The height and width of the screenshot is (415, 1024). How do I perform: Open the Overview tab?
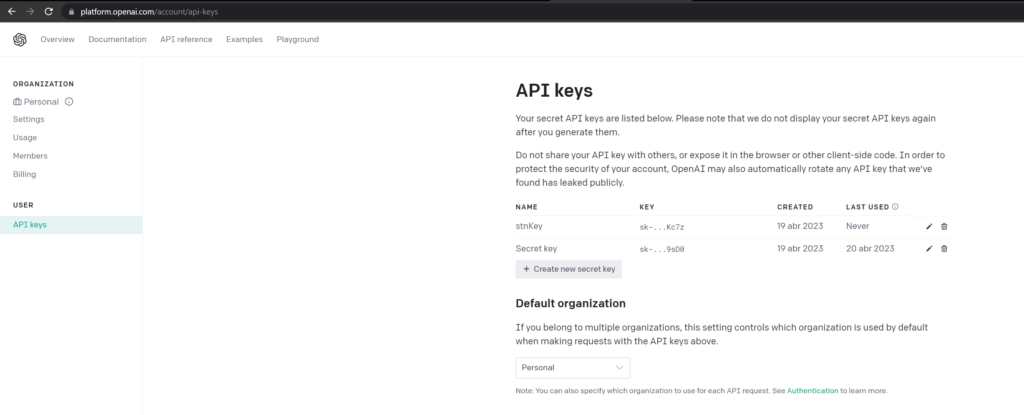tap(57, 39)
